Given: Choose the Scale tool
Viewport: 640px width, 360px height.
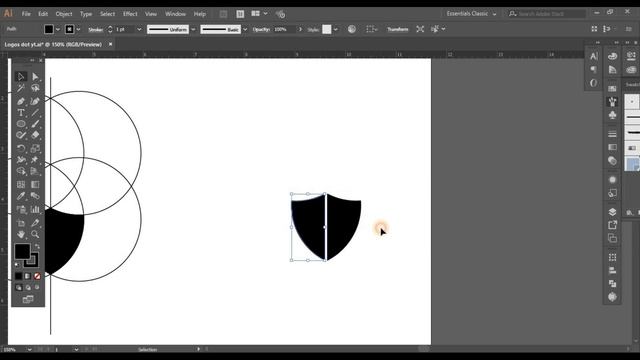Looking at the screenshot, I should (35, 148).
